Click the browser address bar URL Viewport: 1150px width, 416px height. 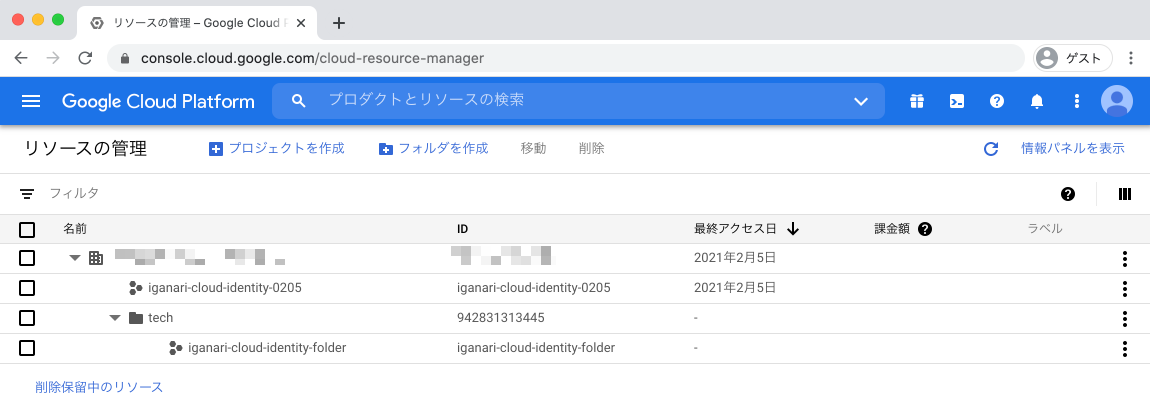coord(312,59)
